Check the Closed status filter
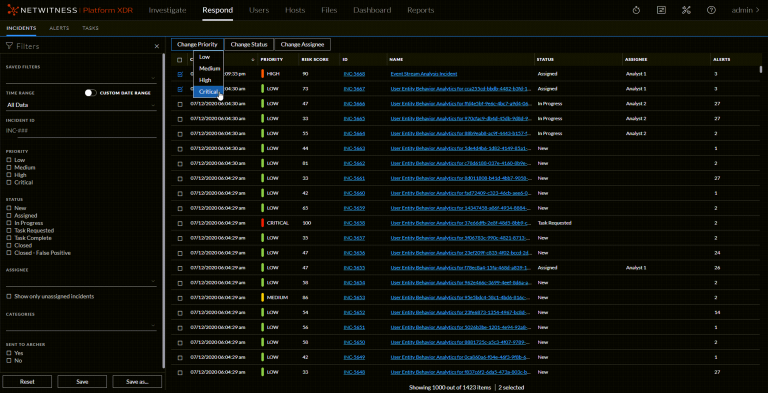This screenshot has height=393, width=768. pos(9,246)
